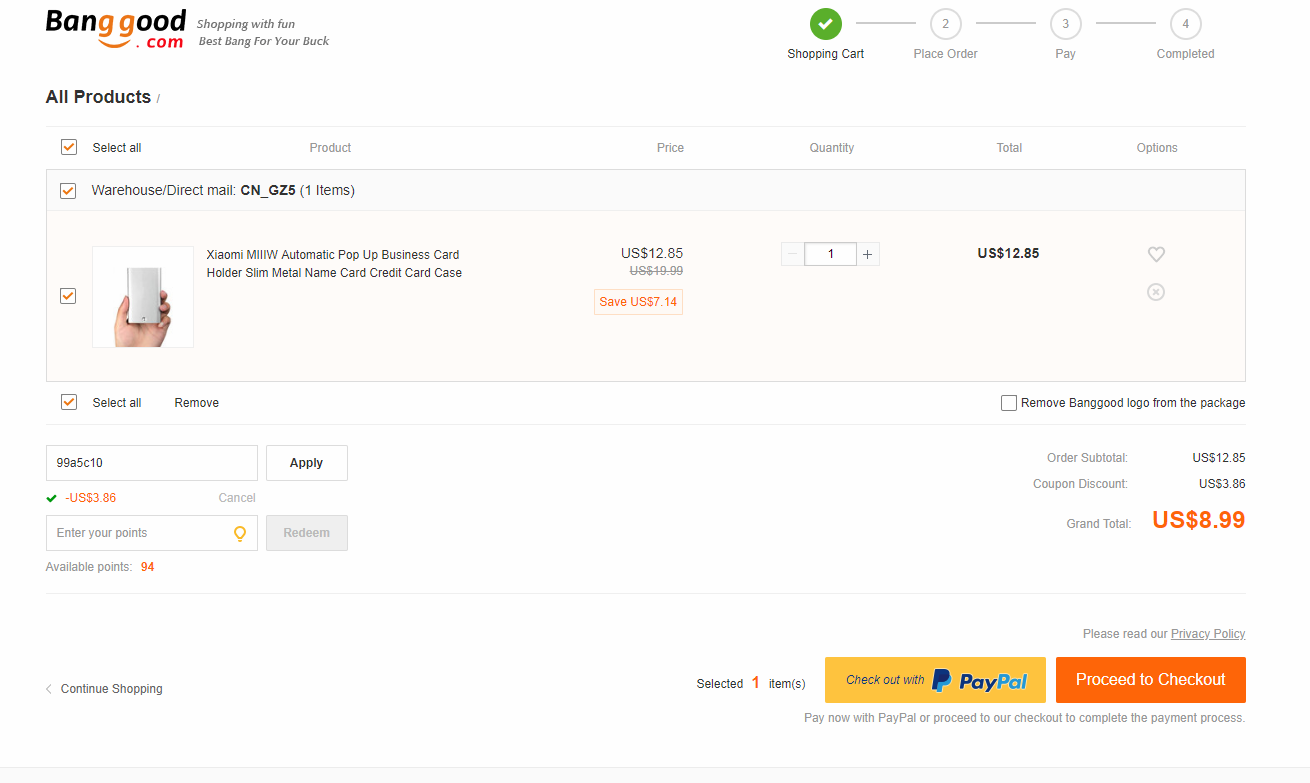Uncheck the Xiaomi card holder item checkbox

(x=68, y=296)
